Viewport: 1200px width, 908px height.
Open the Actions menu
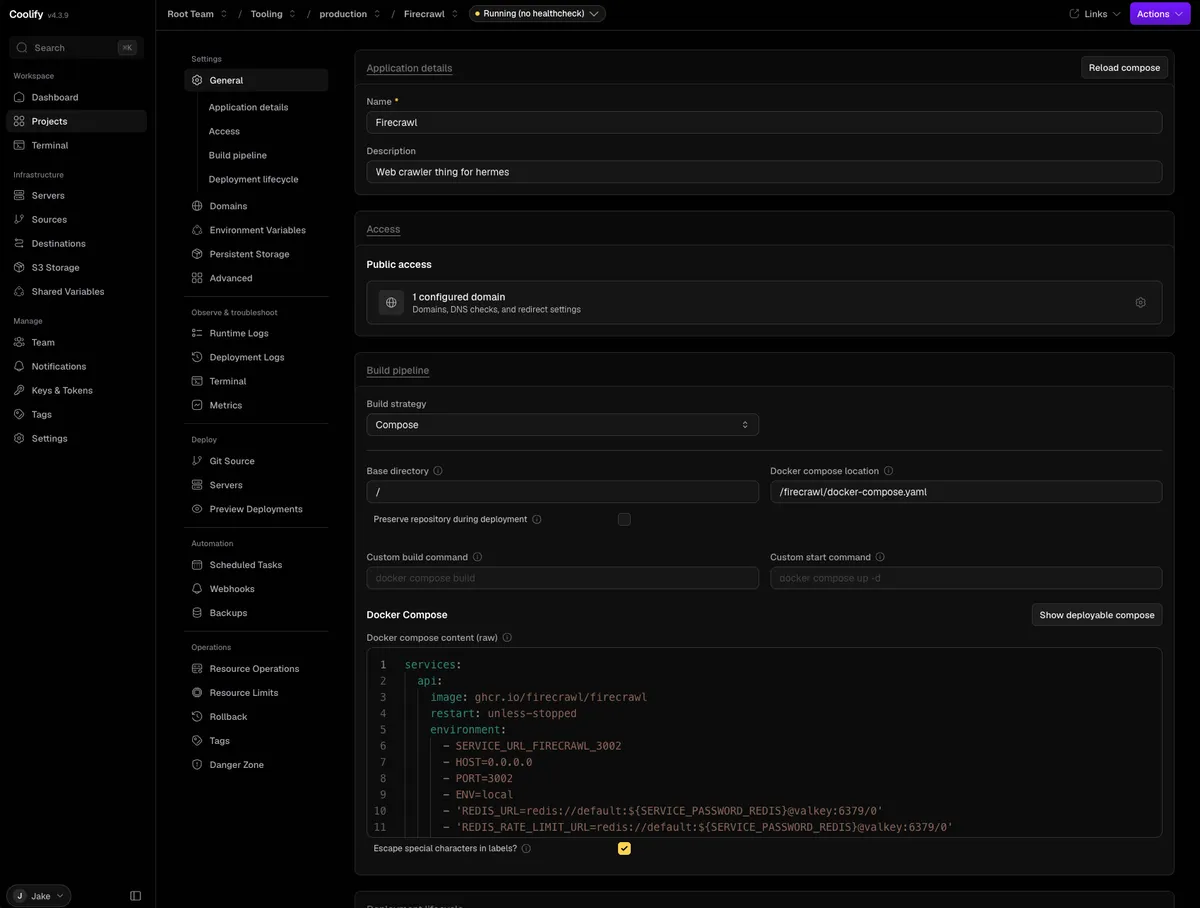point(1160,14)
